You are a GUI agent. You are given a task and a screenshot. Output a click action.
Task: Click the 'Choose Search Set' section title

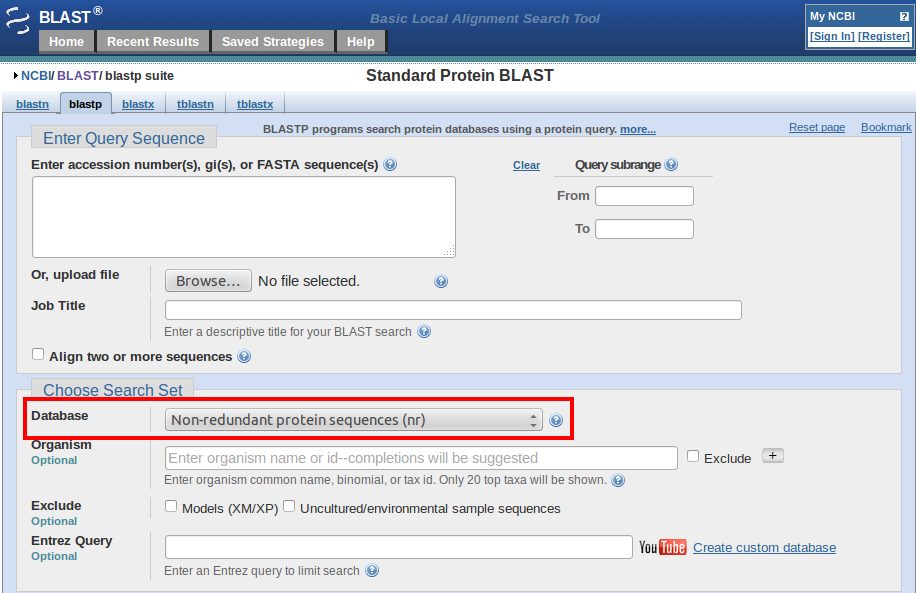click(x=113, y=390)
